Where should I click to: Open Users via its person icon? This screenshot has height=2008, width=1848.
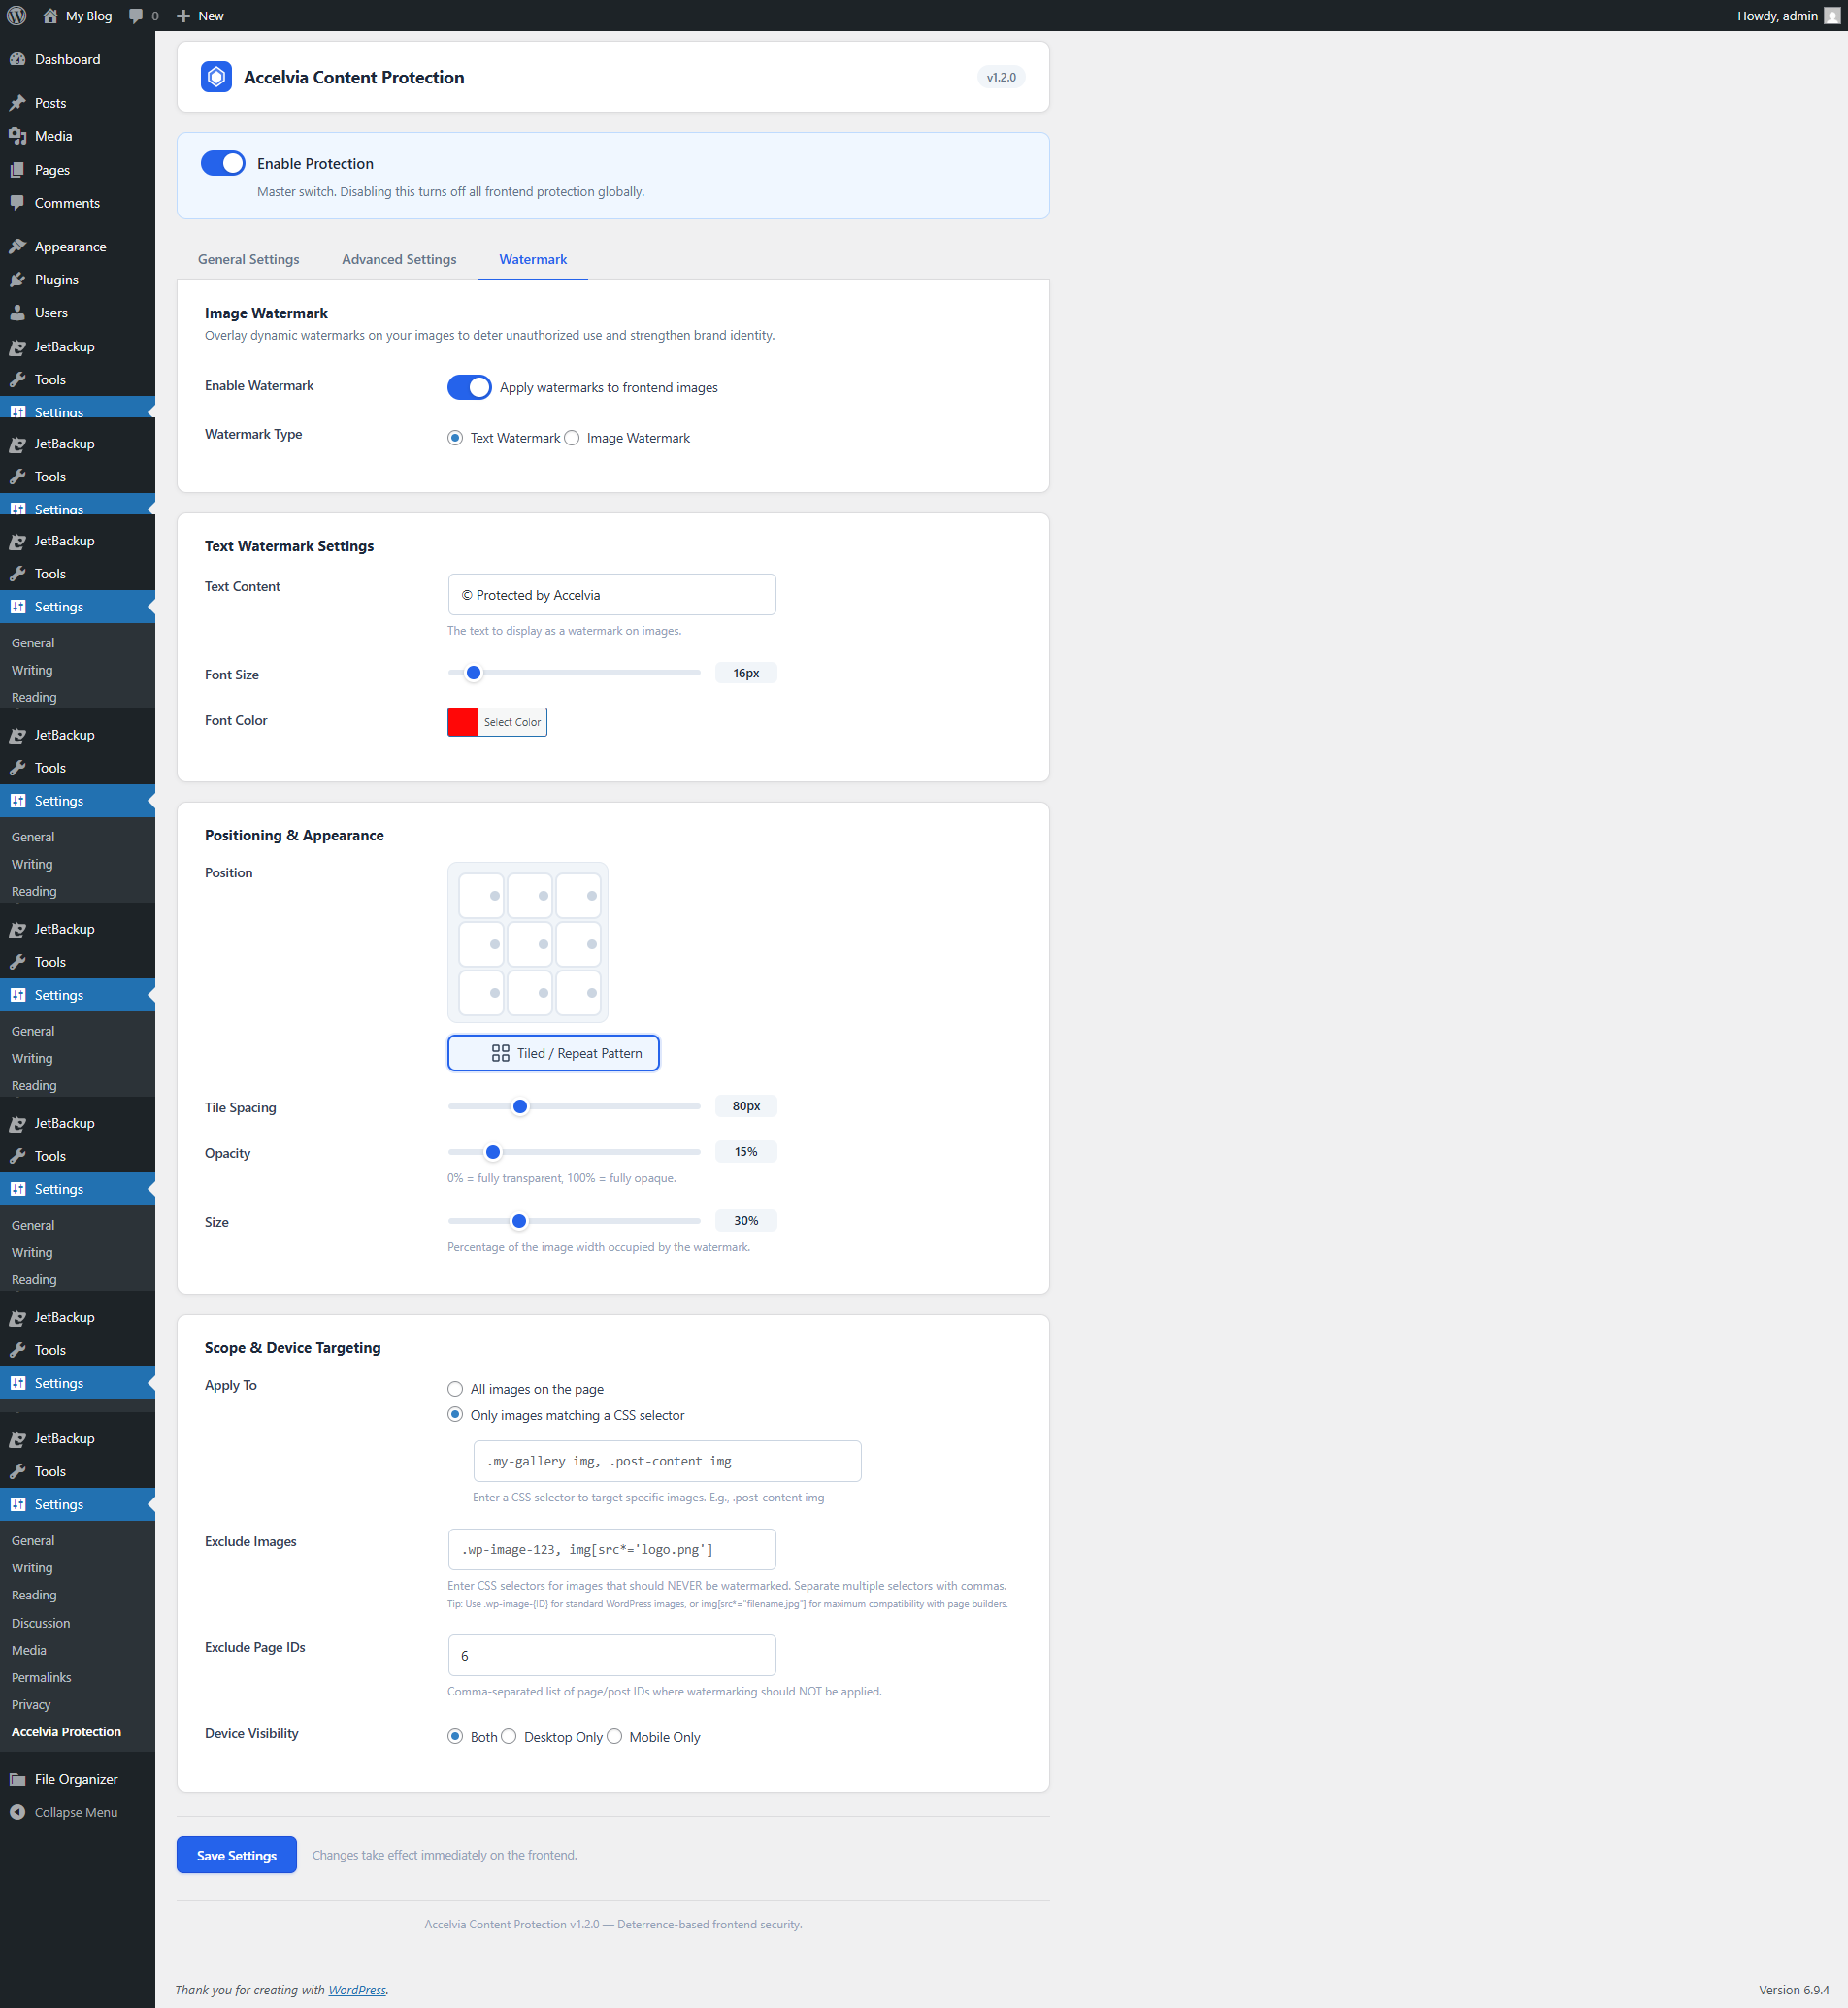17,313
